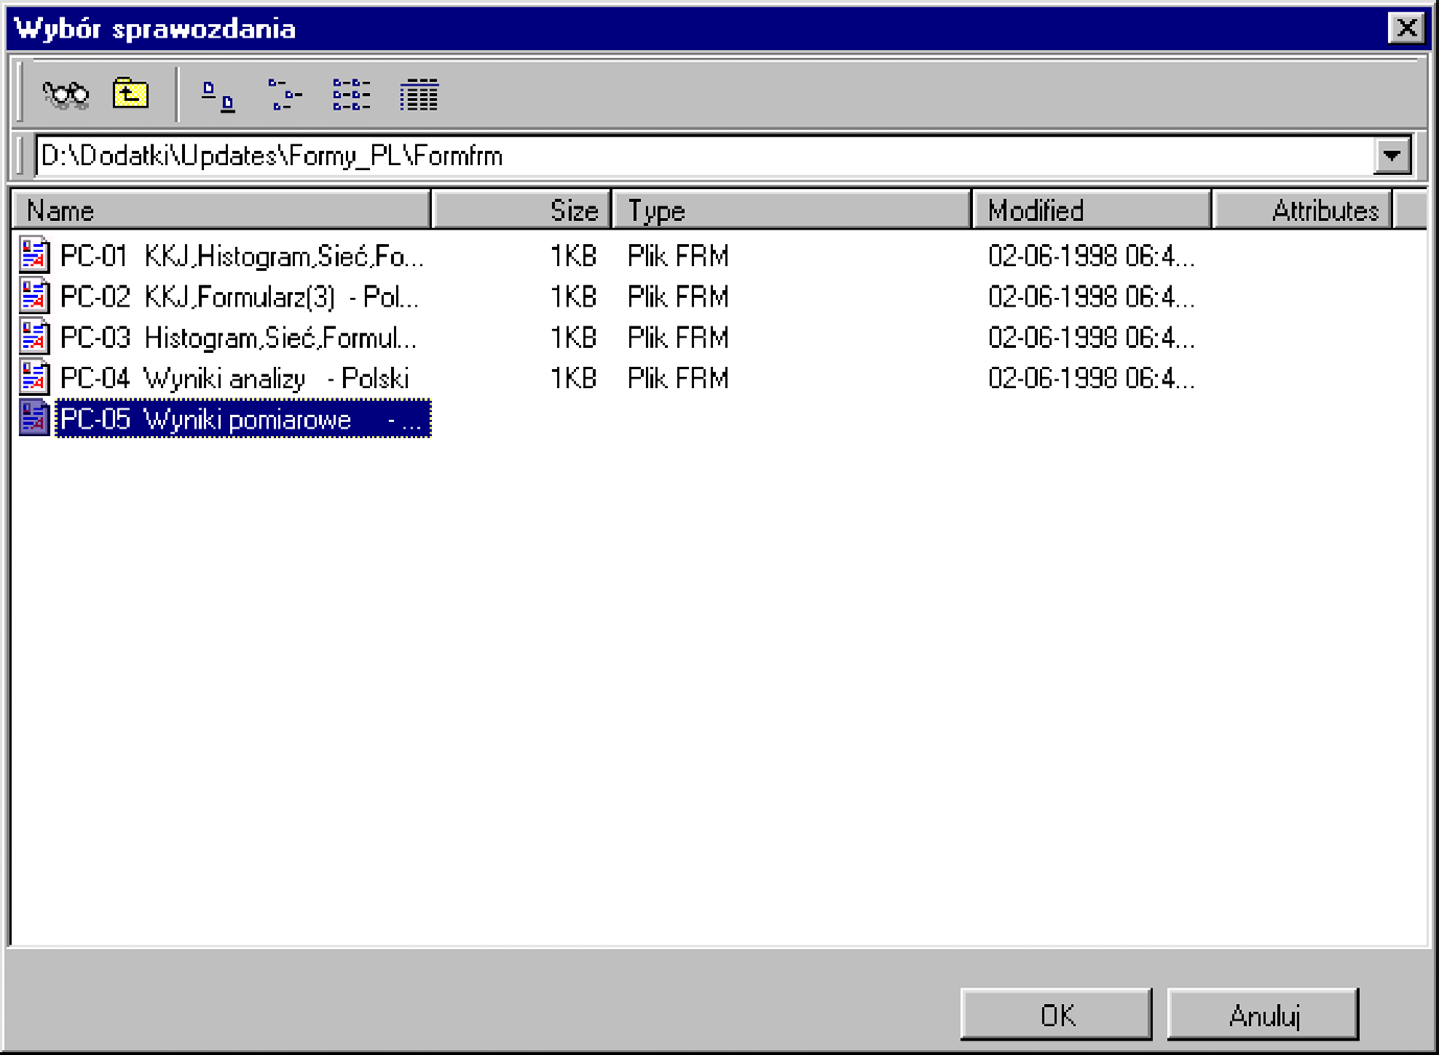1439x1055 pixels.
Task: Cancel with the Anuluj button
Action: tap(1263, 1015)
